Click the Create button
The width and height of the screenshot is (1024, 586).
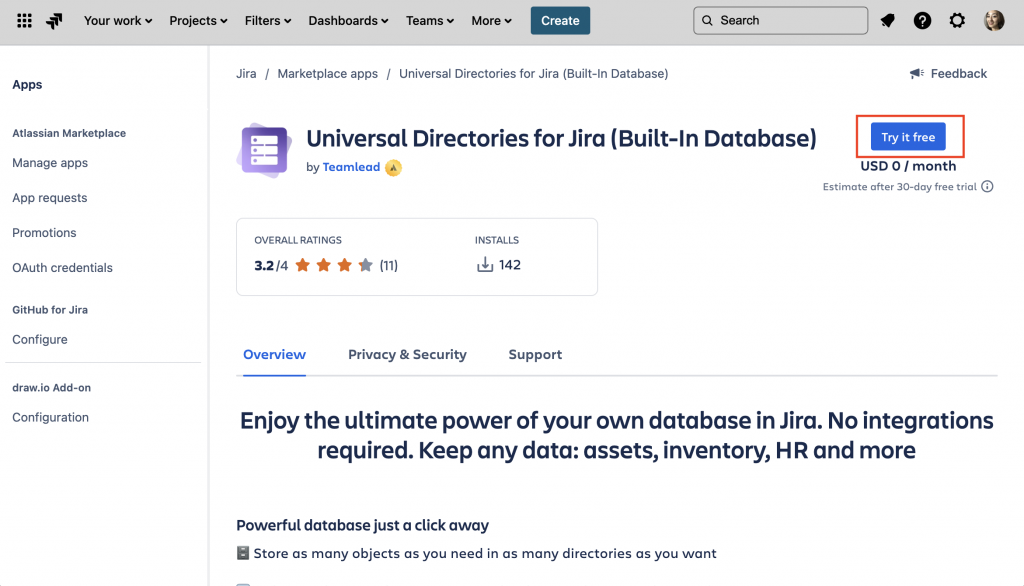click(560, 21)
